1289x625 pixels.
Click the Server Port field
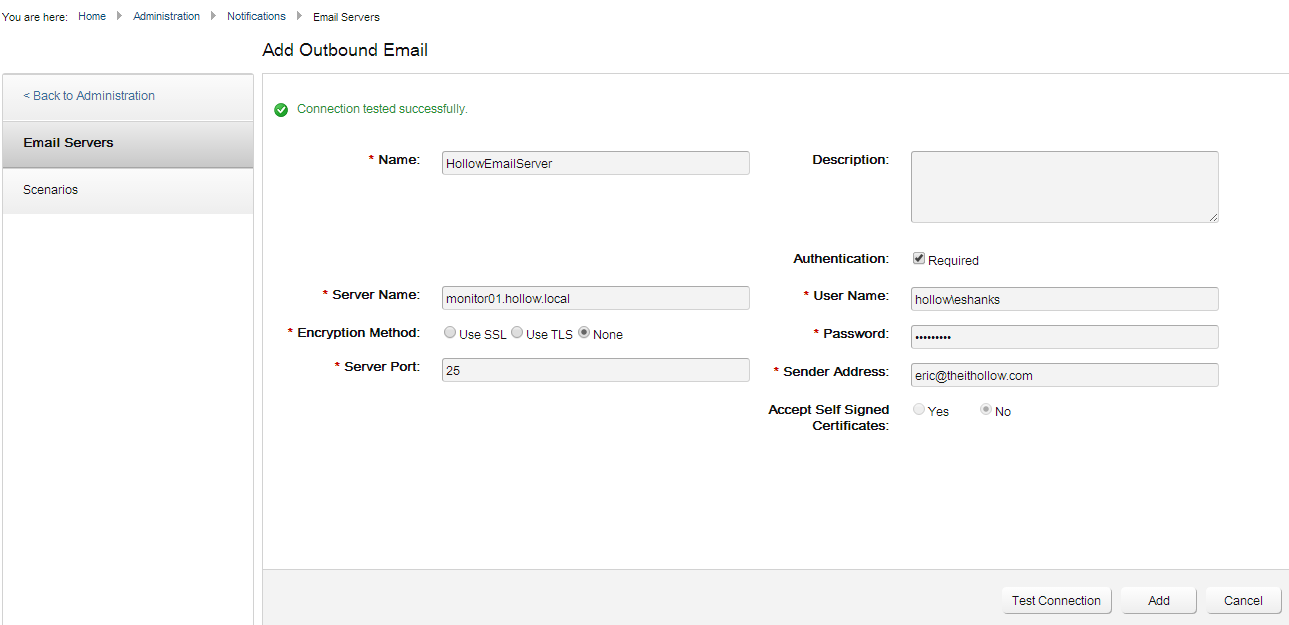pos(595,370)
